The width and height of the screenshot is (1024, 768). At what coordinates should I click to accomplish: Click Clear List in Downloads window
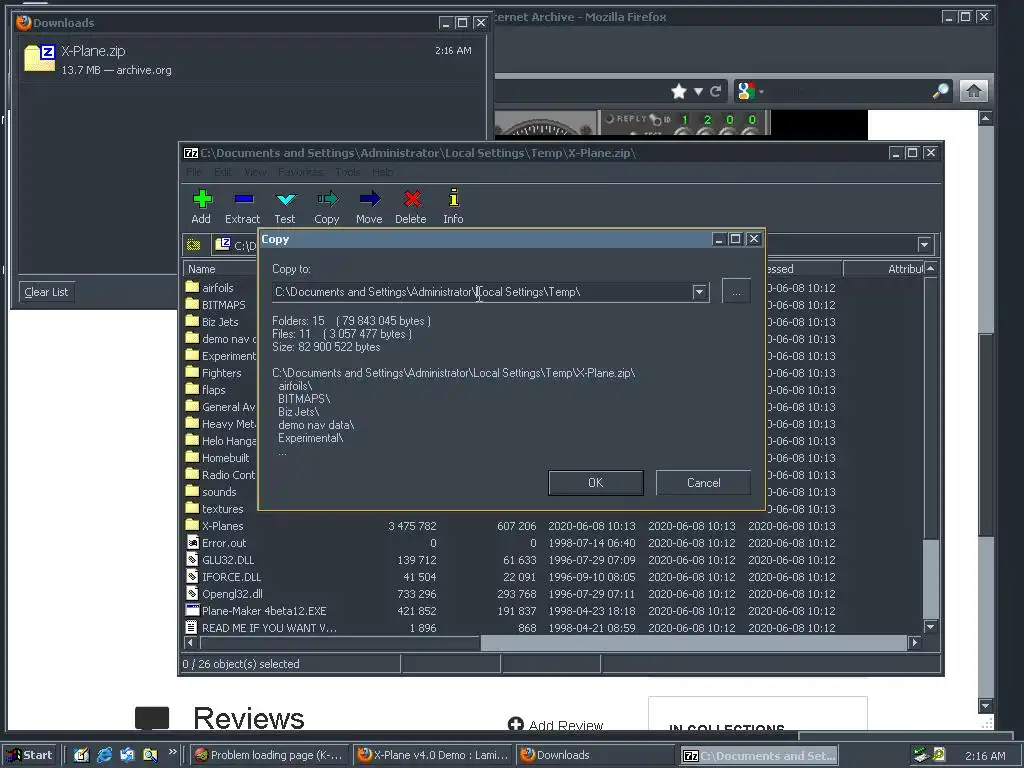coord(46,292)
